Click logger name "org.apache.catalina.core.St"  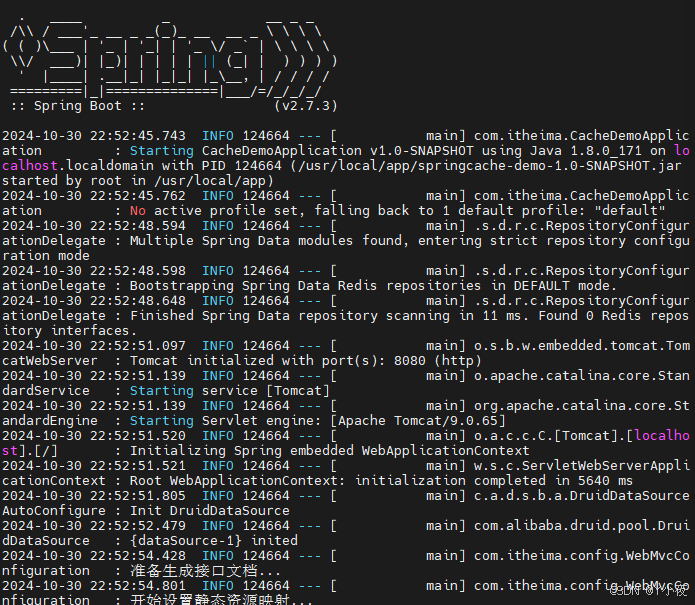pos(582,406)
